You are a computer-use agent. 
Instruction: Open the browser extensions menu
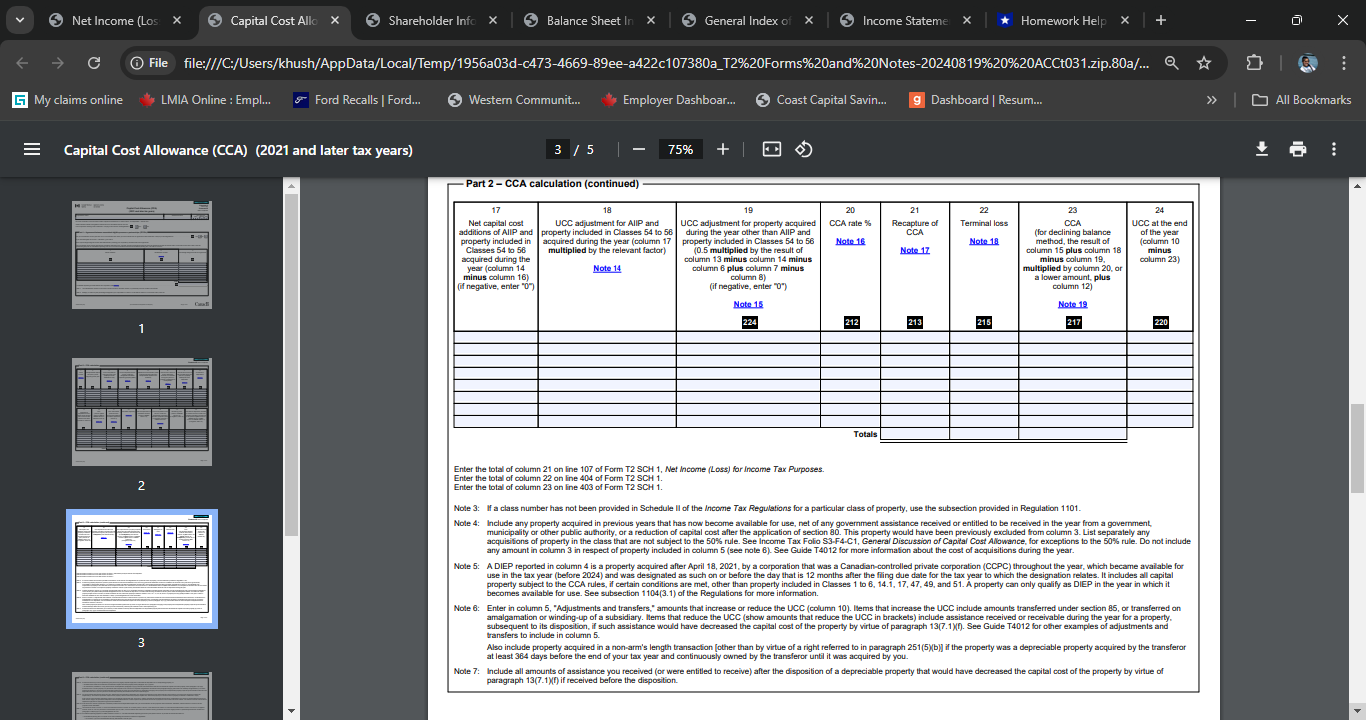click(x=1254, y=63)
